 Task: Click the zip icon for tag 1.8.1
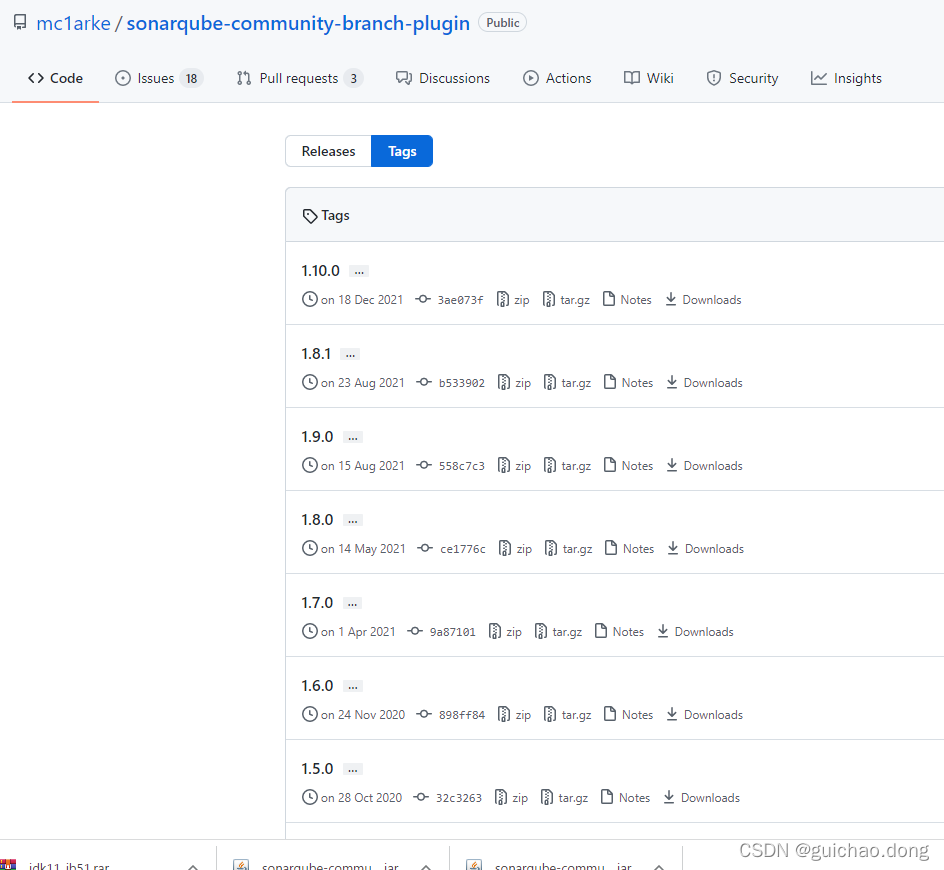tap(504, 382)
